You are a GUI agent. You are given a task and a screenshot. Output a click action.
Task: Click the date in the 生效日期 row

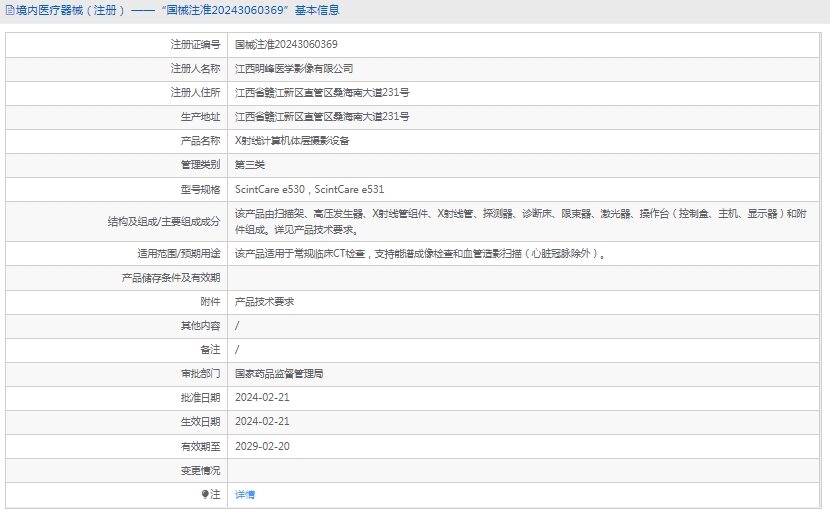click(262, 422)
